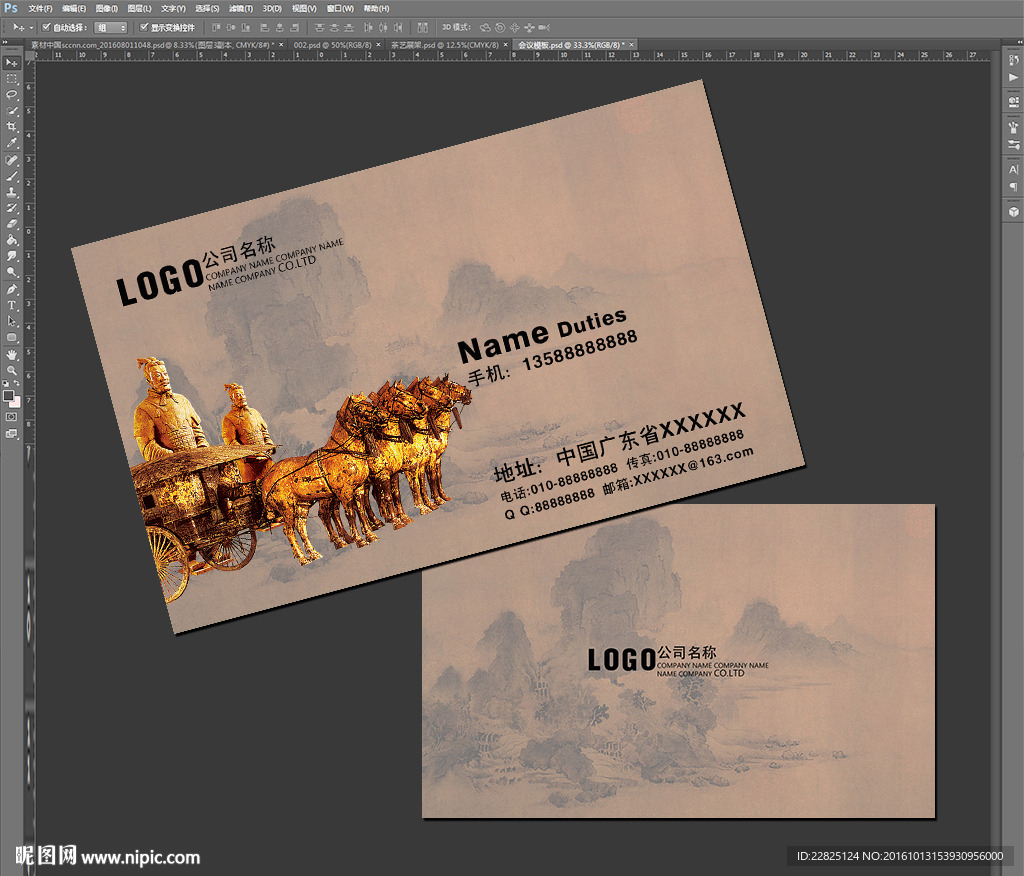1024x876 pixels.
Task: Open the Brush Presets panel icon
Action: (1013, 127)
